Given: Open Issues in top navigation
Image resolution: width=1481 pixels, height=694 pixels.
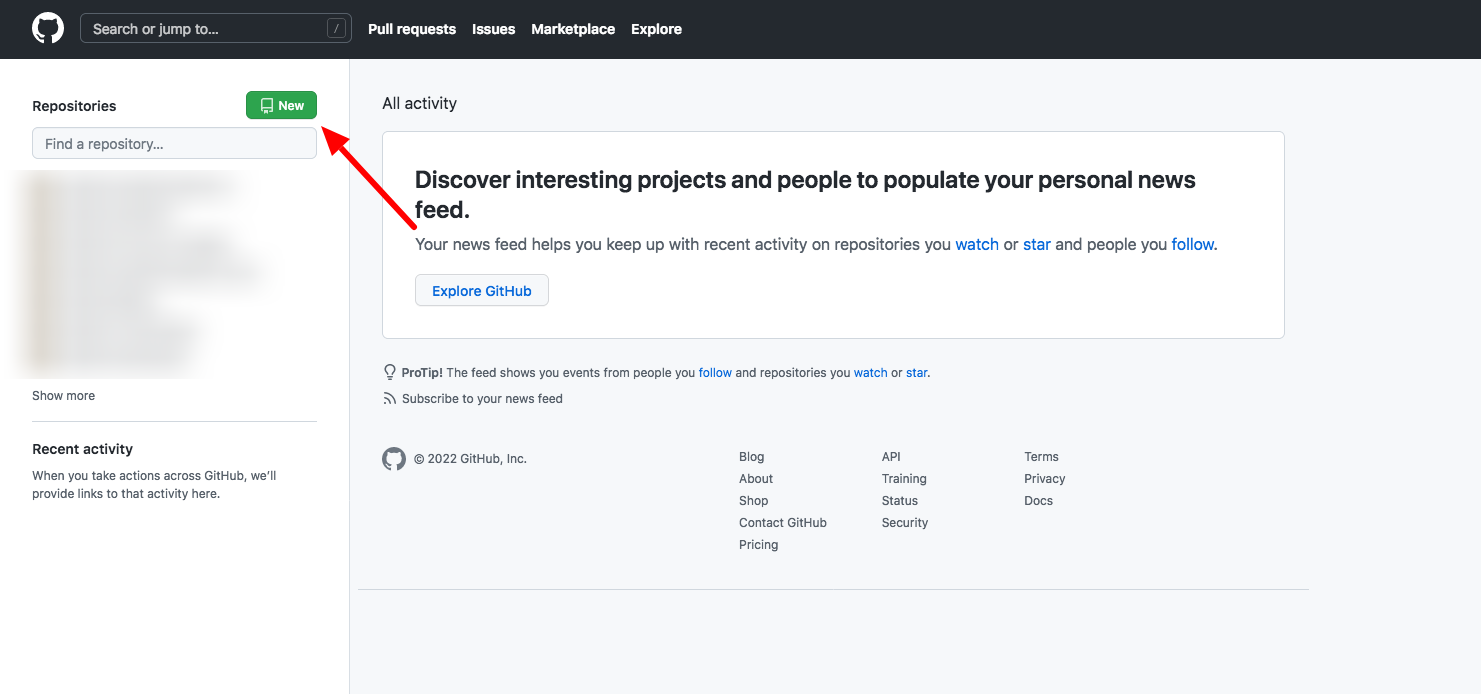Looking at the screenshot, I should [x=494, y=29].
